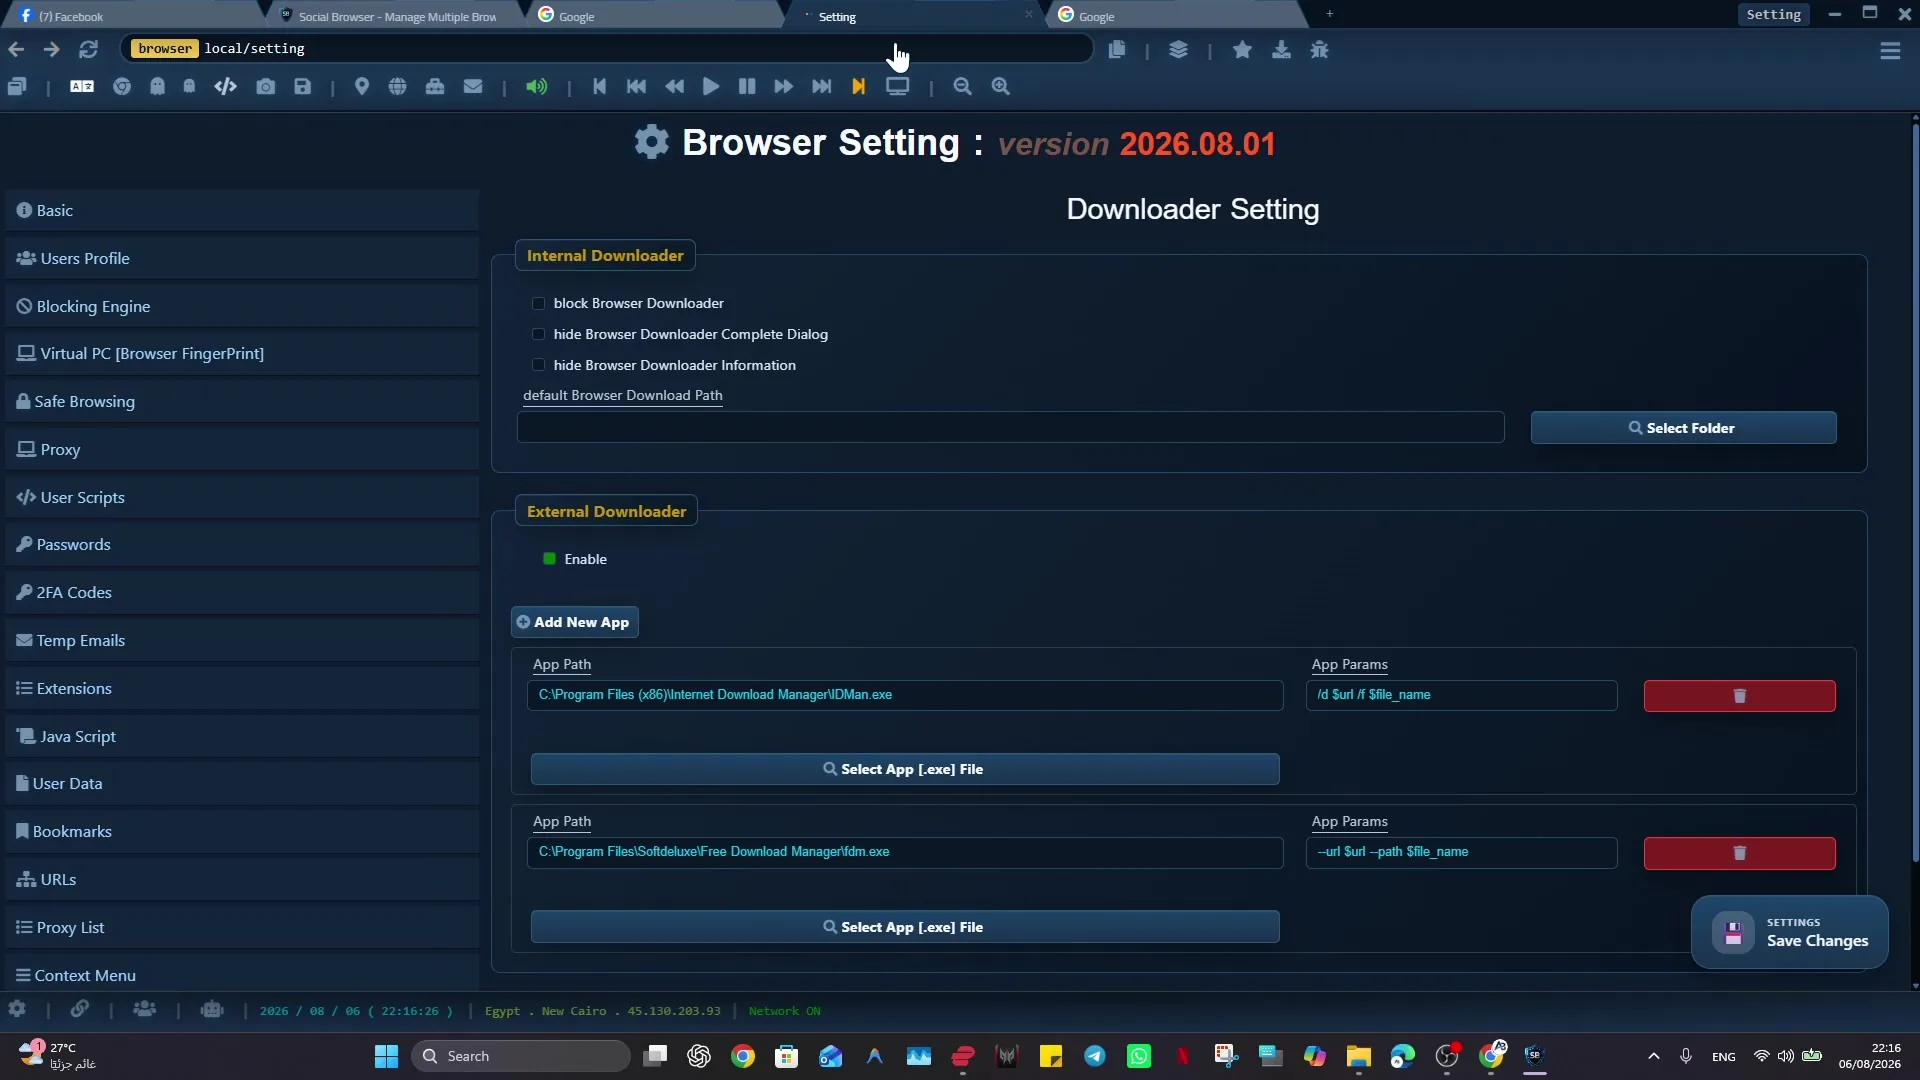This screenshot has width=1920, height=1080.
Task: Click the developer code icon in toolbar
Action: click(x=225, y=87)
